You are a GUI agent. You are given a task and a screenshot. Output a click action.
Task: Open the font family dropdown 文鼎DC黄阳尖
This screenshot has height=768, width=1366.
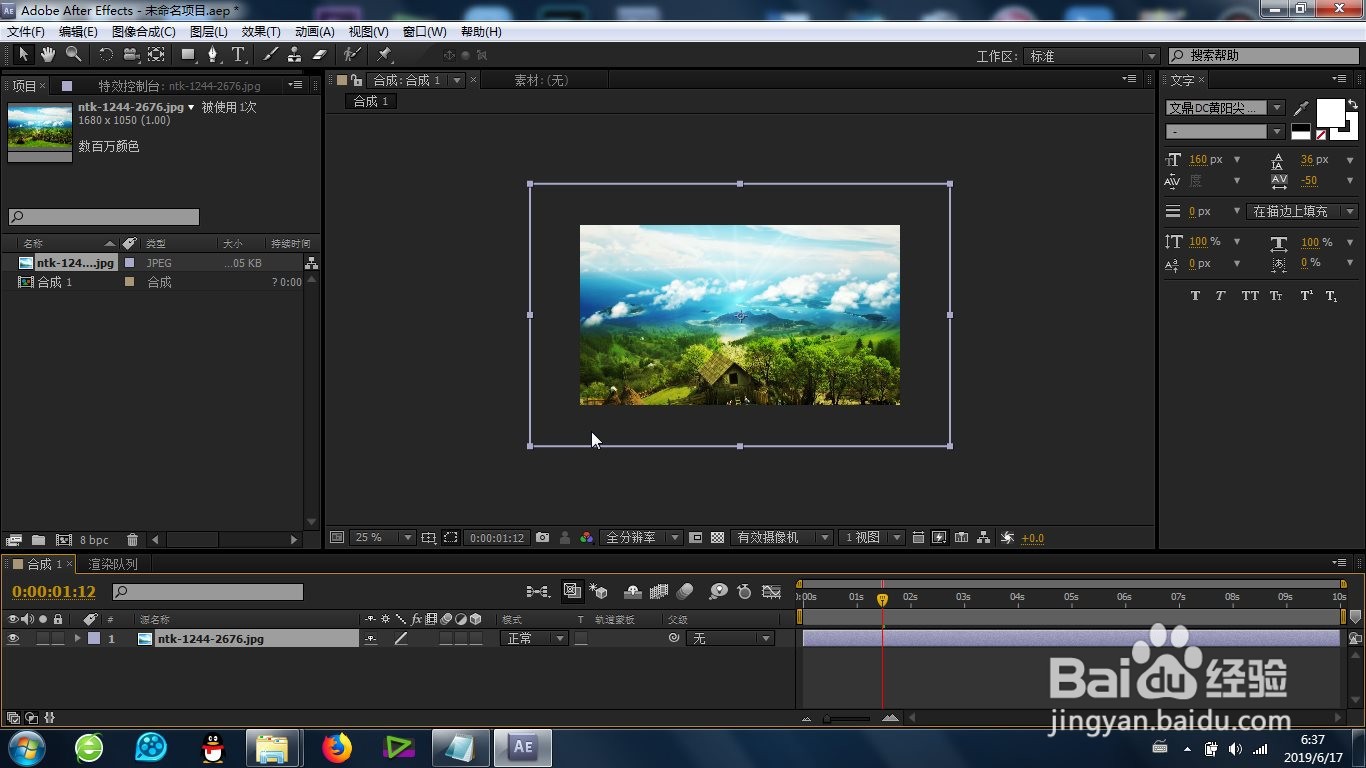click(1225, 108)
